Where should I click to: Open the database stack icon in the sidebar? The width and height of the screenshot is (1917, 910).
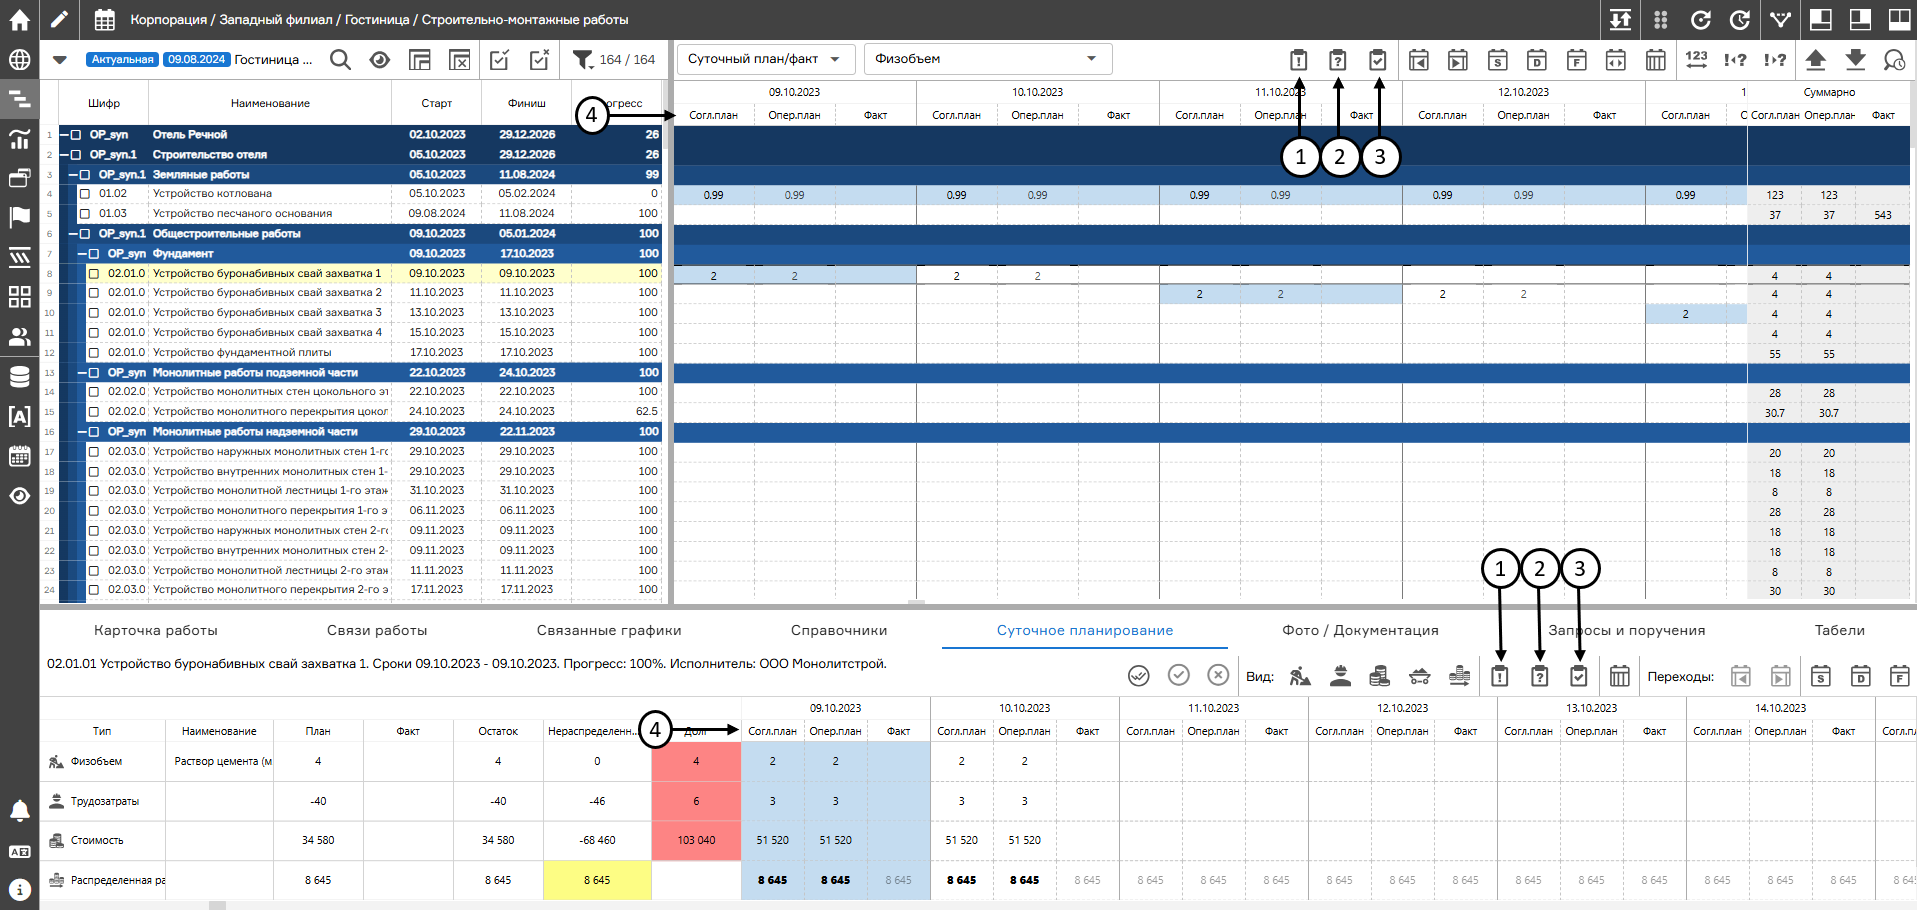coord(19,377)
